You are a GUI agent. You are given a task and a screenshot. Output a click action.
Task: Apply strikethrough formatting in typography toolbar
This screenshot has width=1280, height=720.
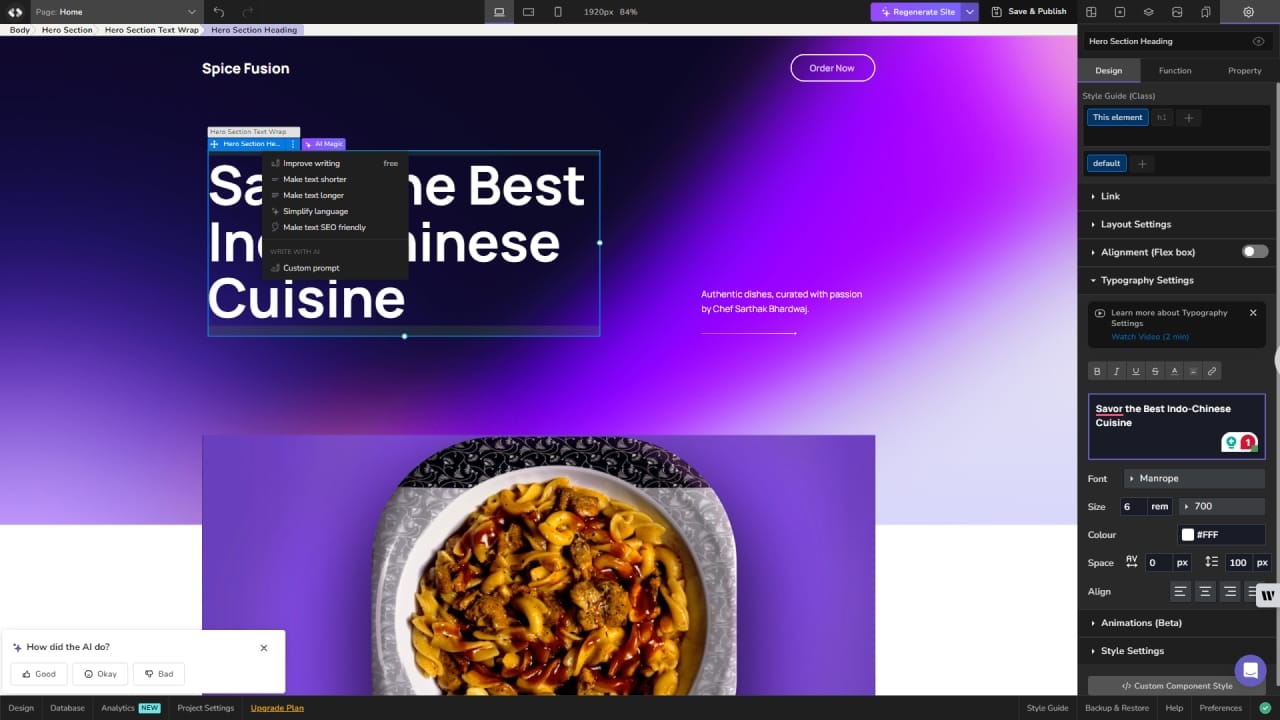pyautogui.click(x=1155, y=371)
